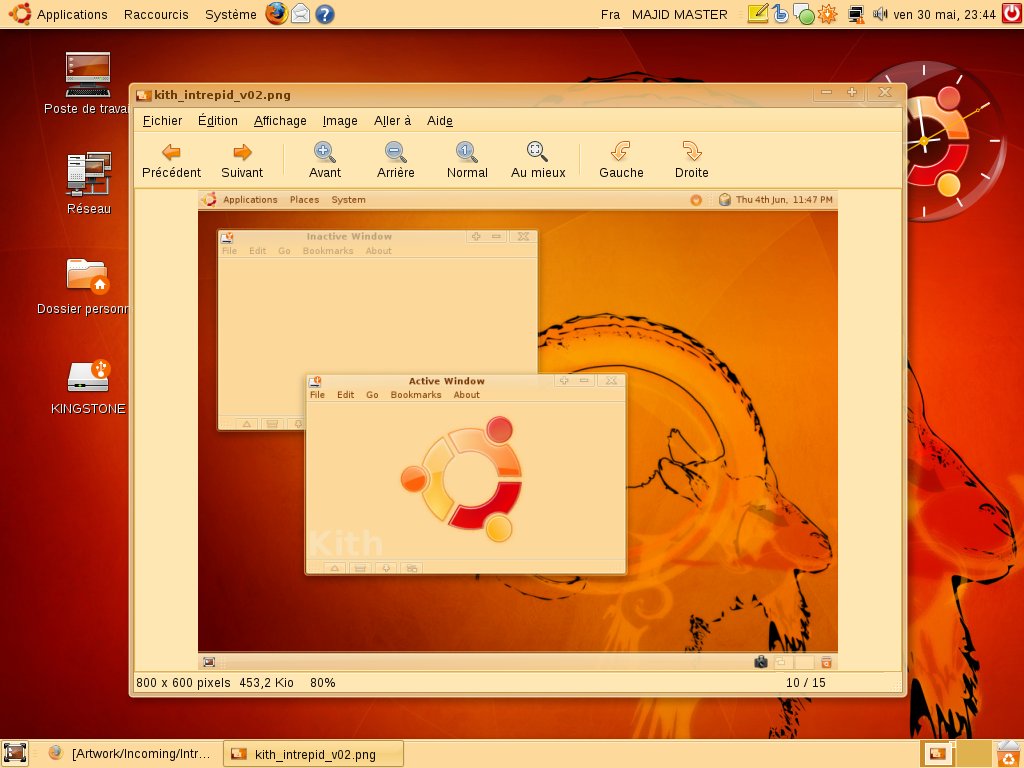Viewport: 1024px width, 768px height.
Task: Go to the next image with Suivant
Action: (242, 161)
